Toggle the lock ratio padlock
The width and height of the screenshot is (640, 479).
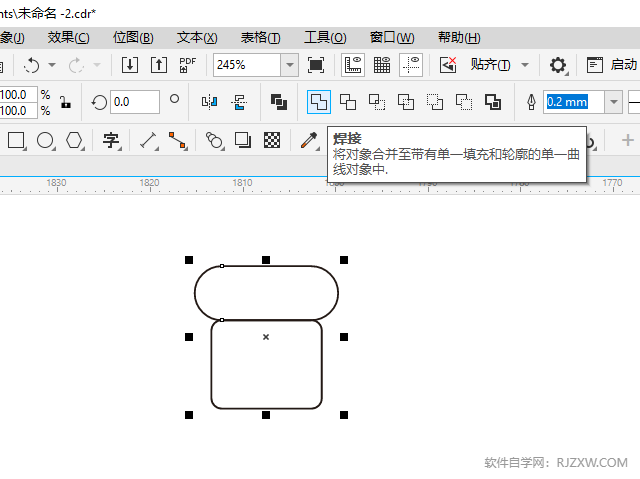65,102
